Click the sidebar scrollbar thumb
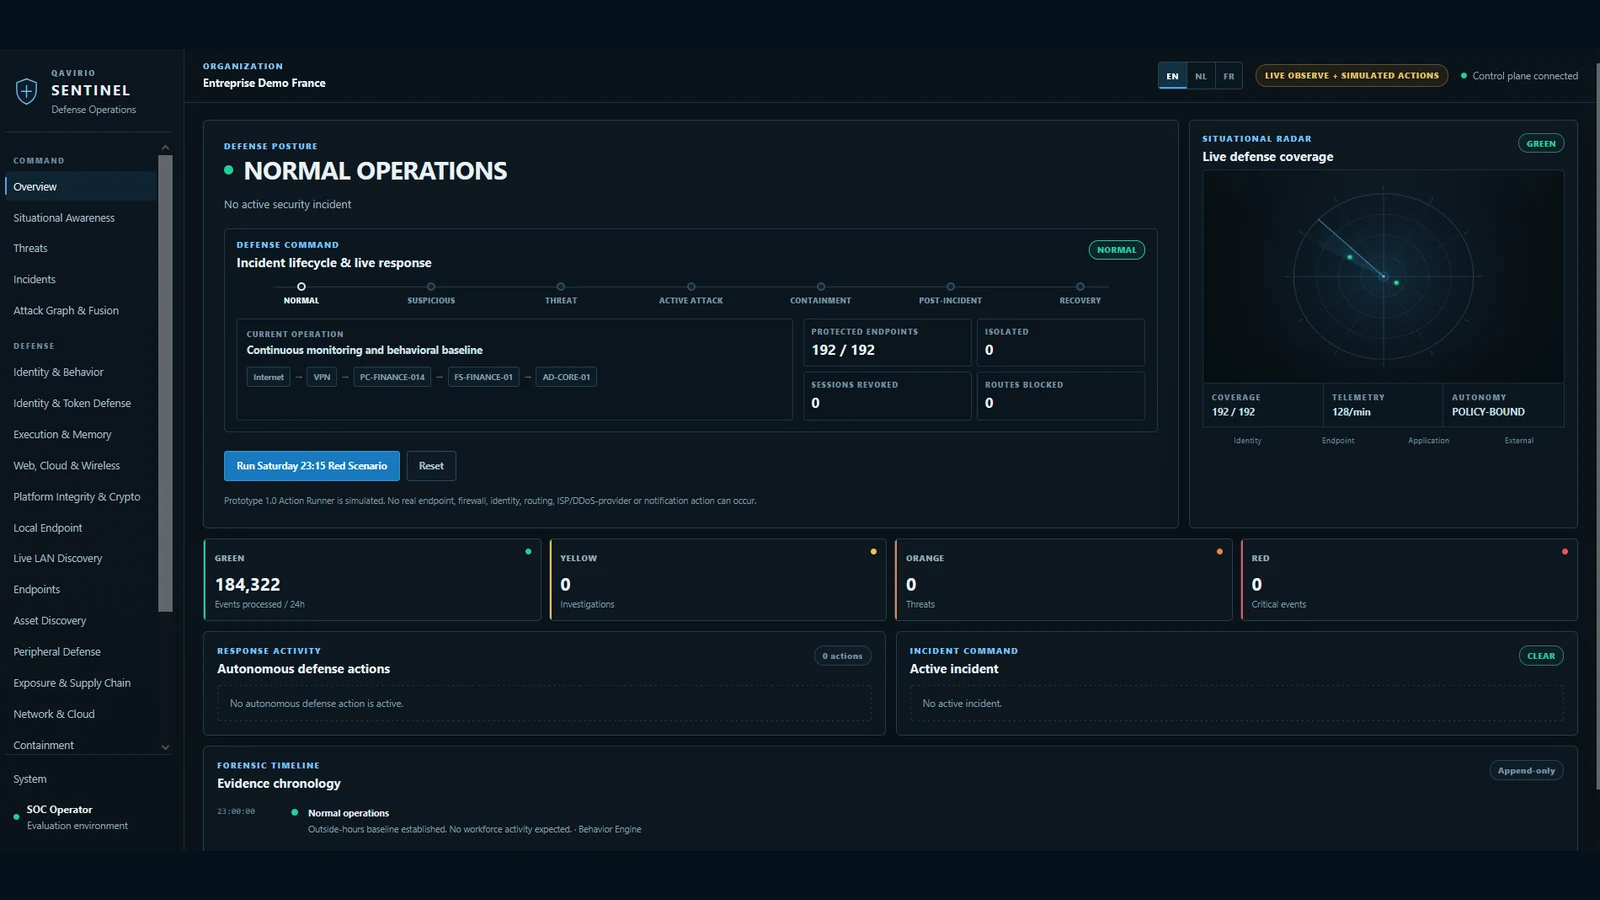This screenshot has height=900, width=1600. tap(165, 383)
